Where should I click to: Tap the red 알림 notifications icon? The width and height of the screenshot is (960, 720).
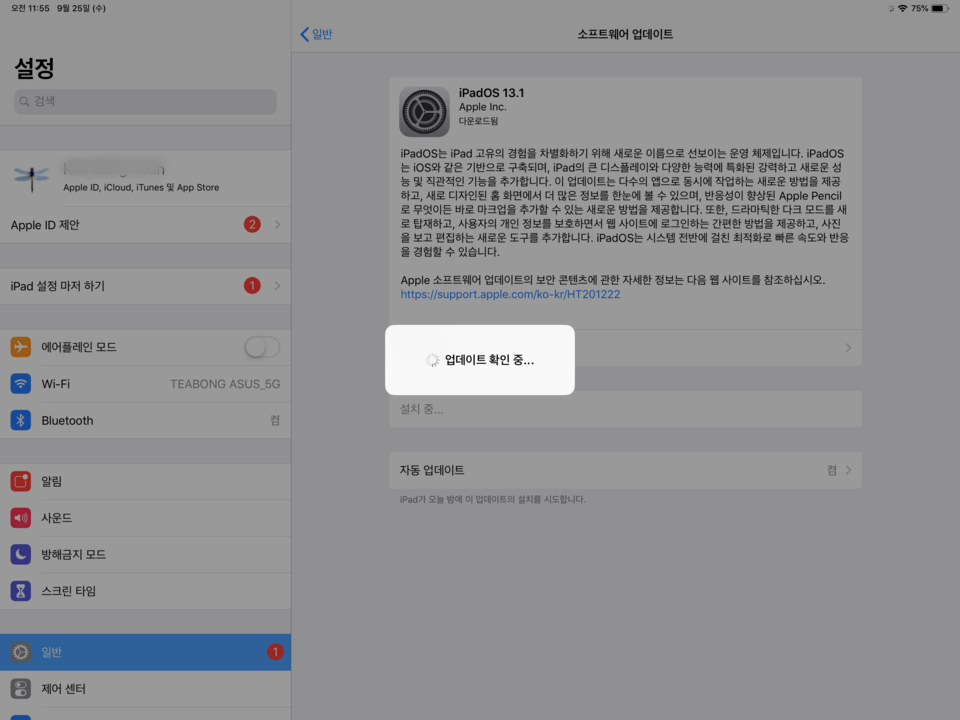tap(20, 481)
